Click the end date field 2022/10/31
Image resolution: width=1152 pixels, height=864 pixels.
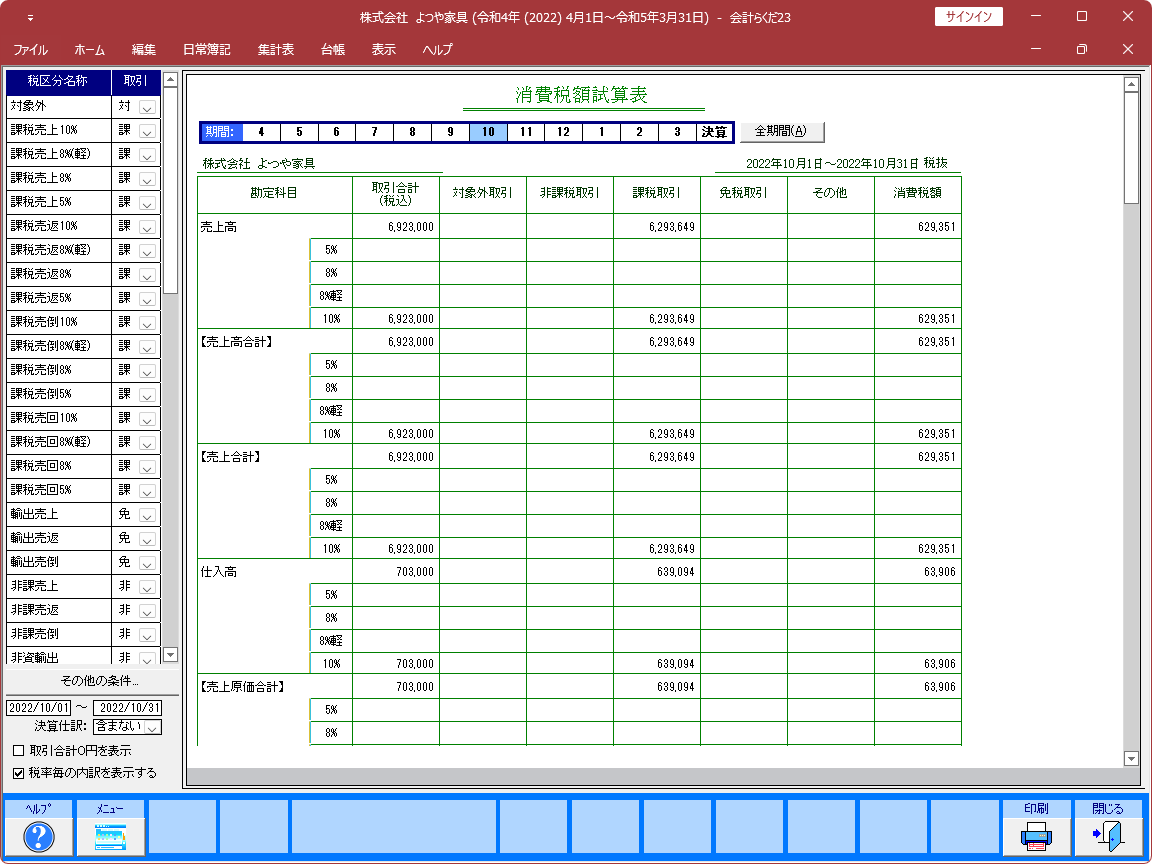pyautogui.click(x=129, y=708)
